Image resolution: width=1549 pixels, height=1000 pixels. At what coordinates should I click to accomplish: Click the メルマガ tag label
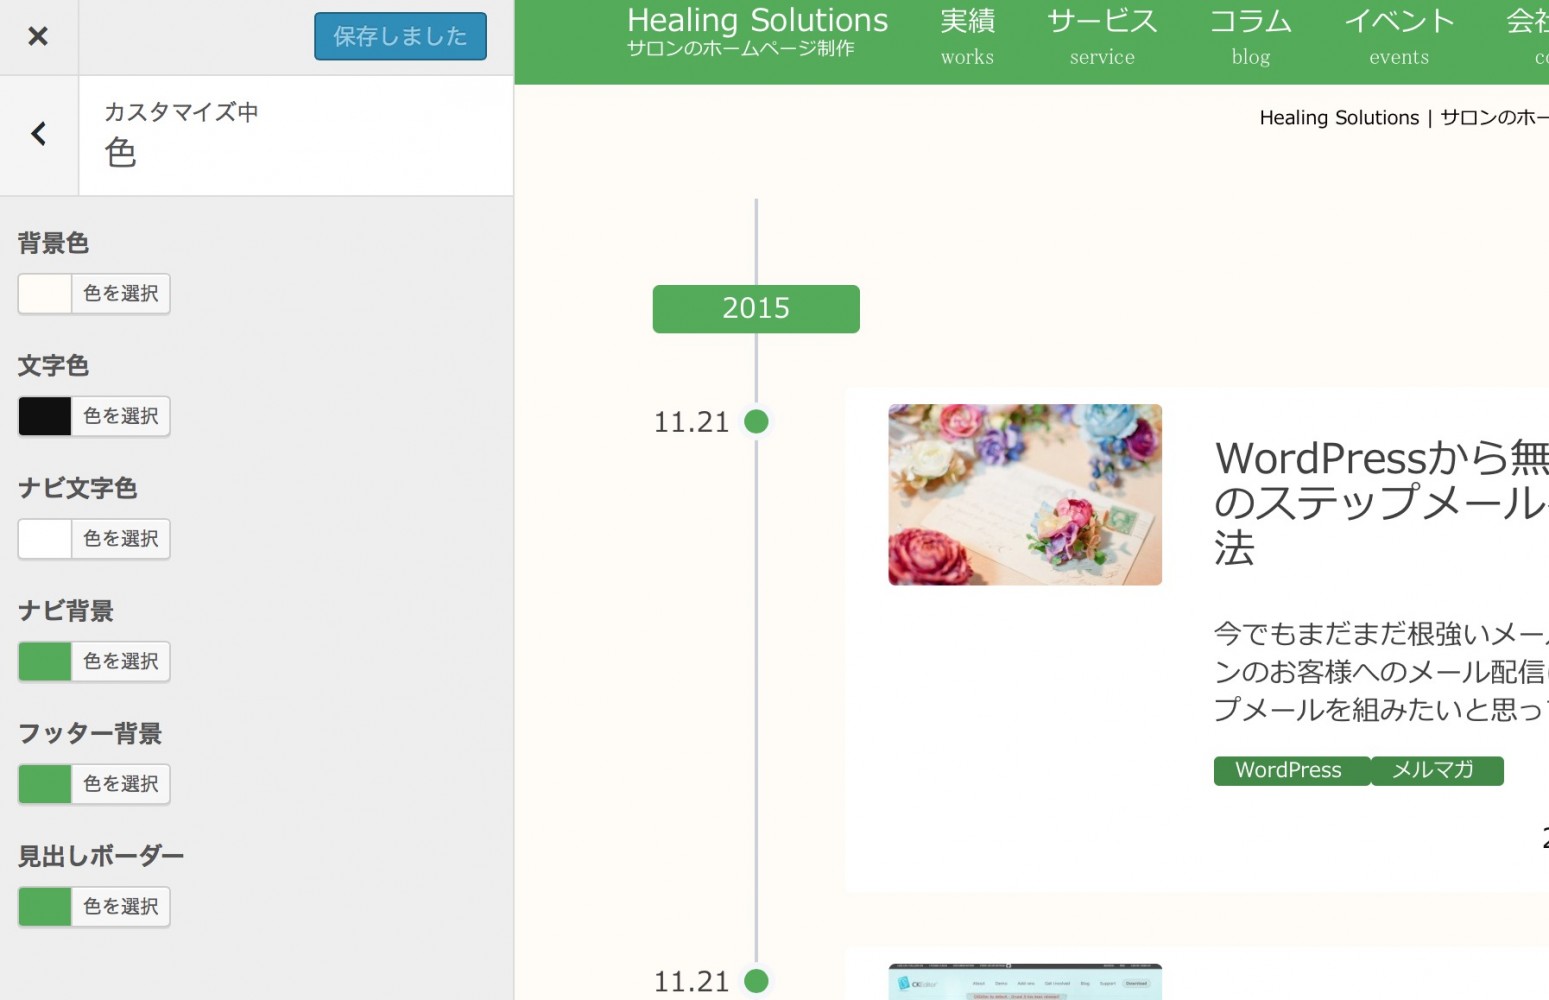point(1434,771)
